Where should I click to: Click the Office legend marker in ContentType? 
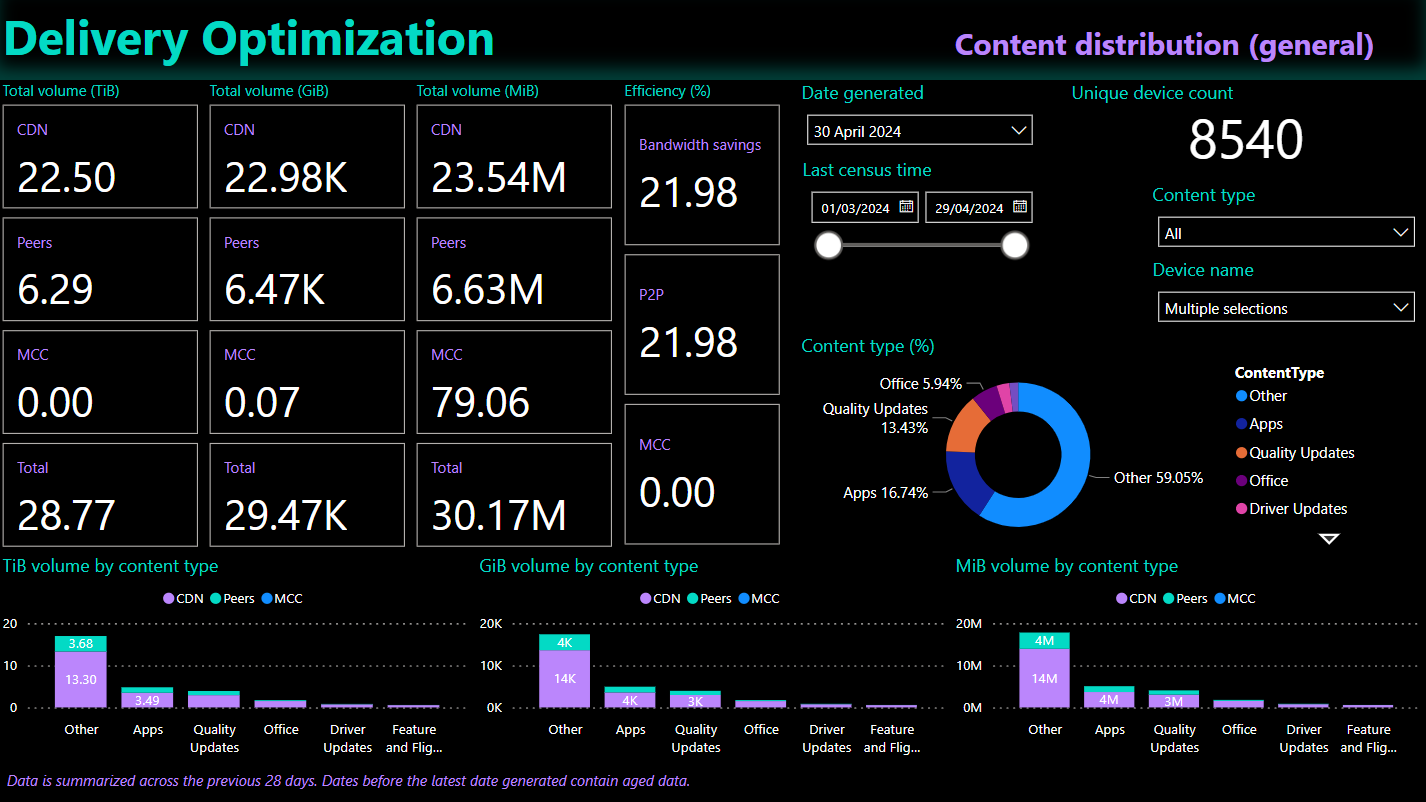tap(1241, 481)
